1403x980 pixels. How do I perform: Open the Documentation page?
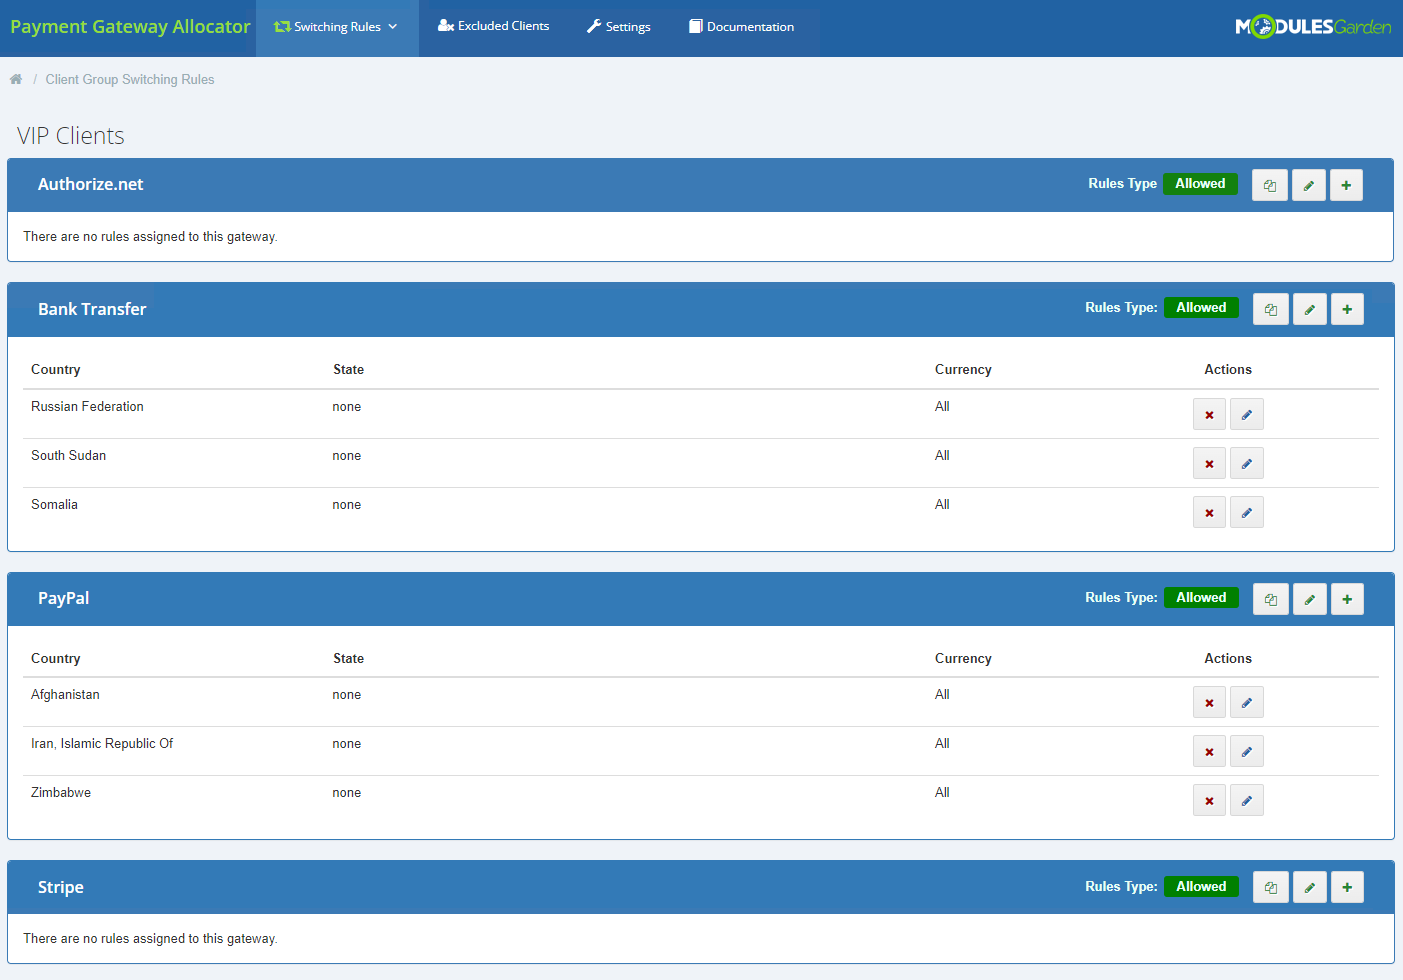tap(741, 27)
